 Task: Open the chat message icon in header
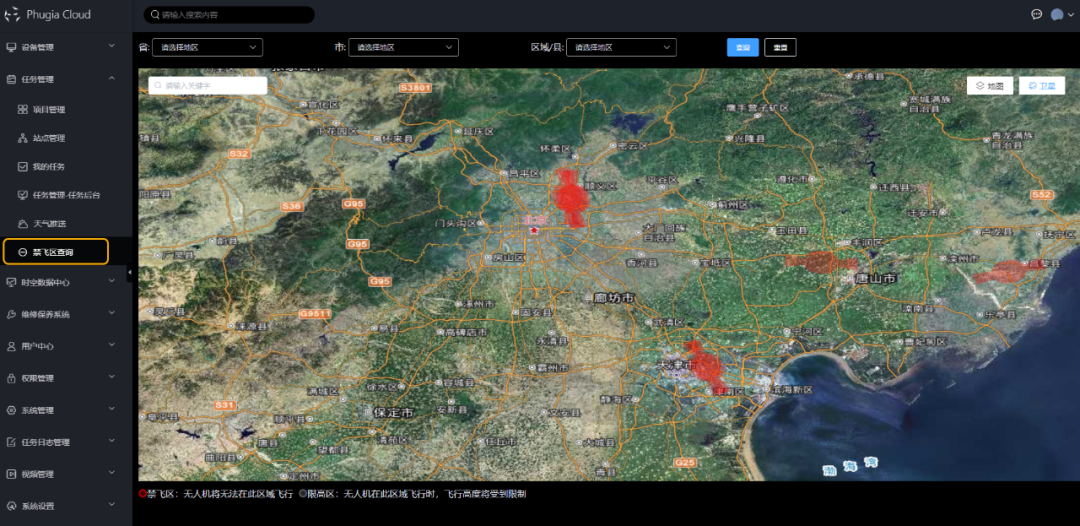(1037, 15)
